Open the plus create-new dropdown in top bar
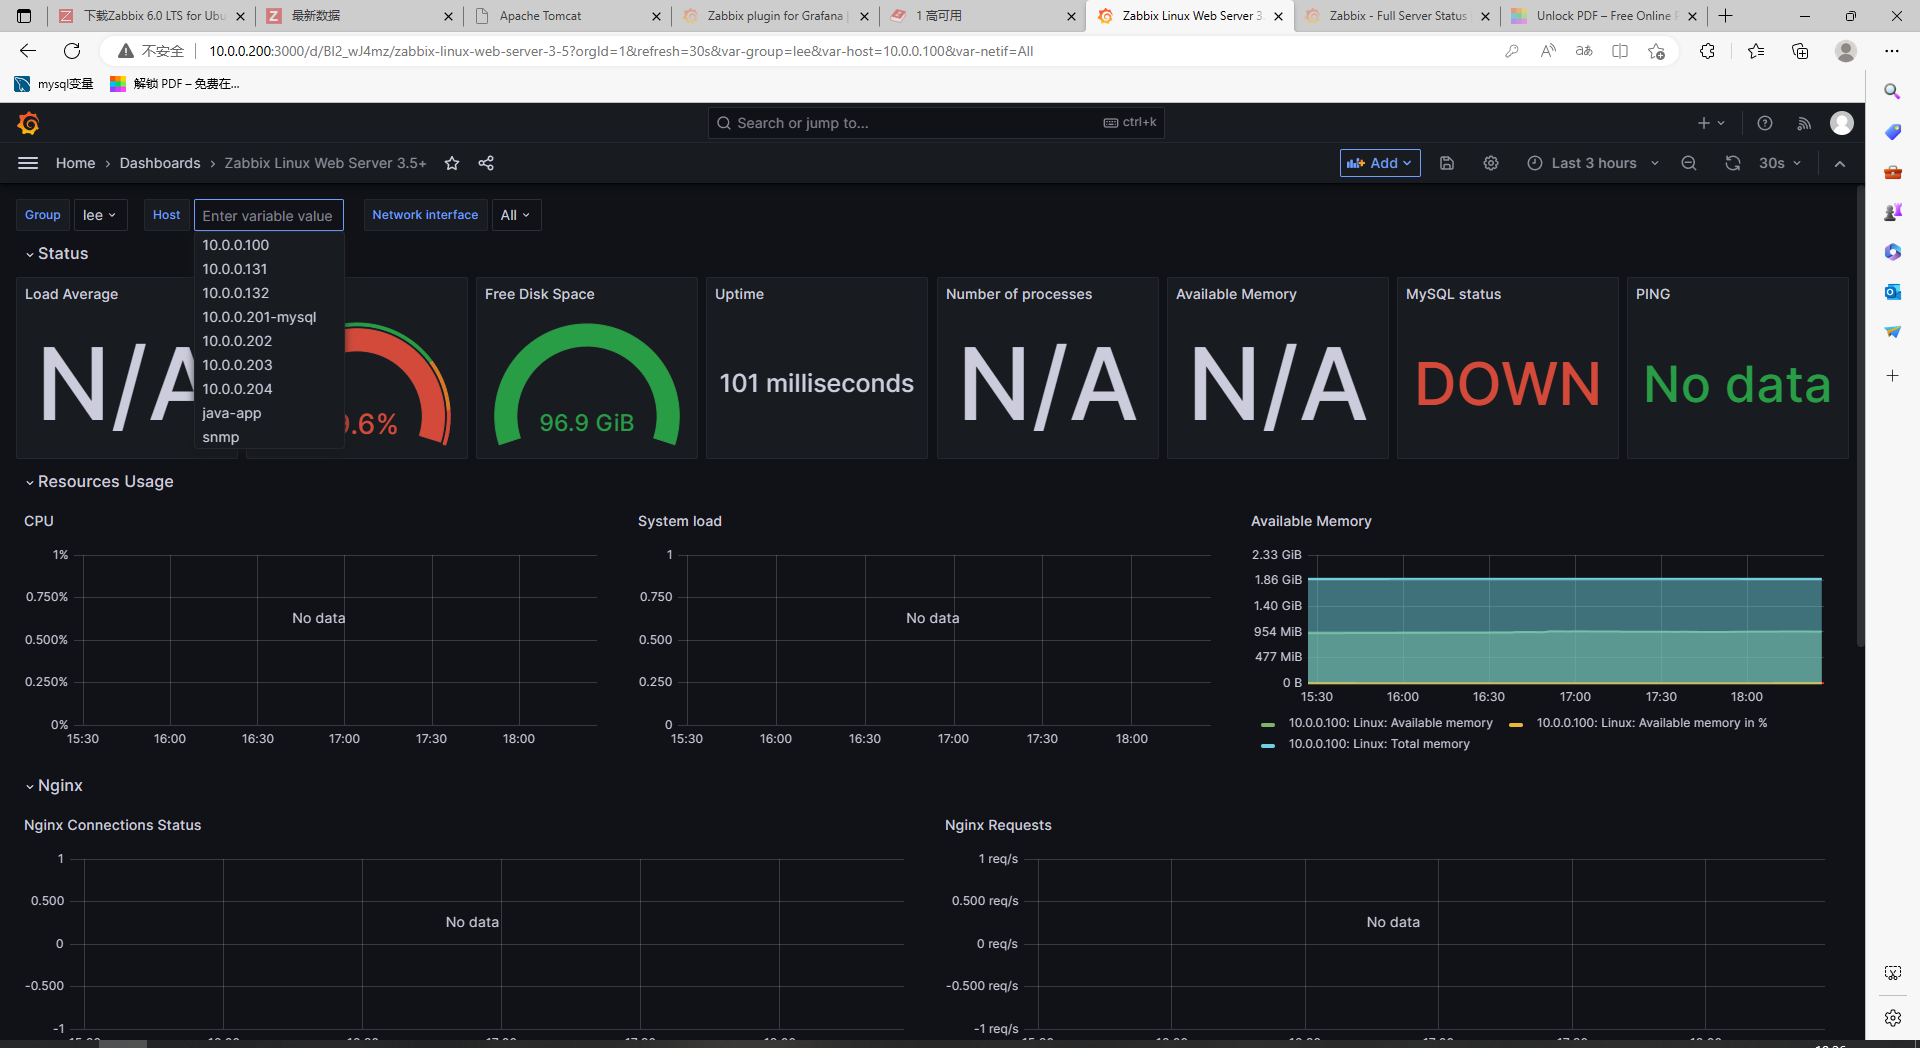Screen dimensions: 1920x1048 coord(1711,123)
